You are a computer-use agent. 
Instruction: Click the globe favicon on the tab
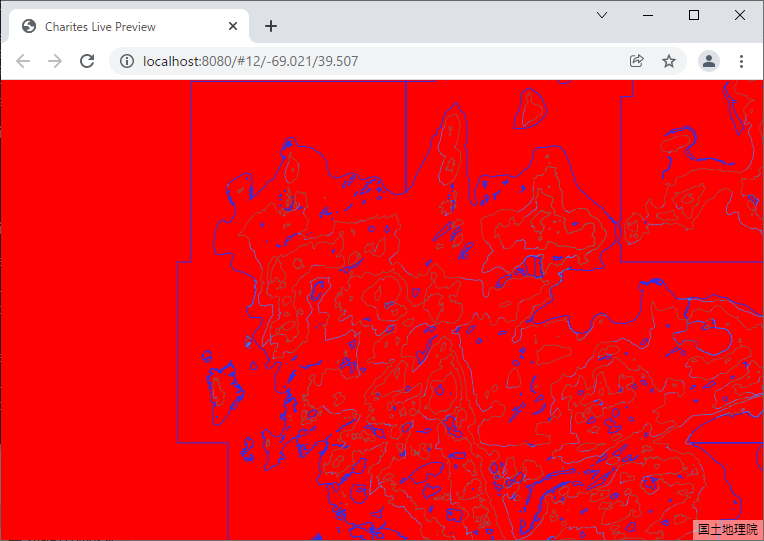29,26
